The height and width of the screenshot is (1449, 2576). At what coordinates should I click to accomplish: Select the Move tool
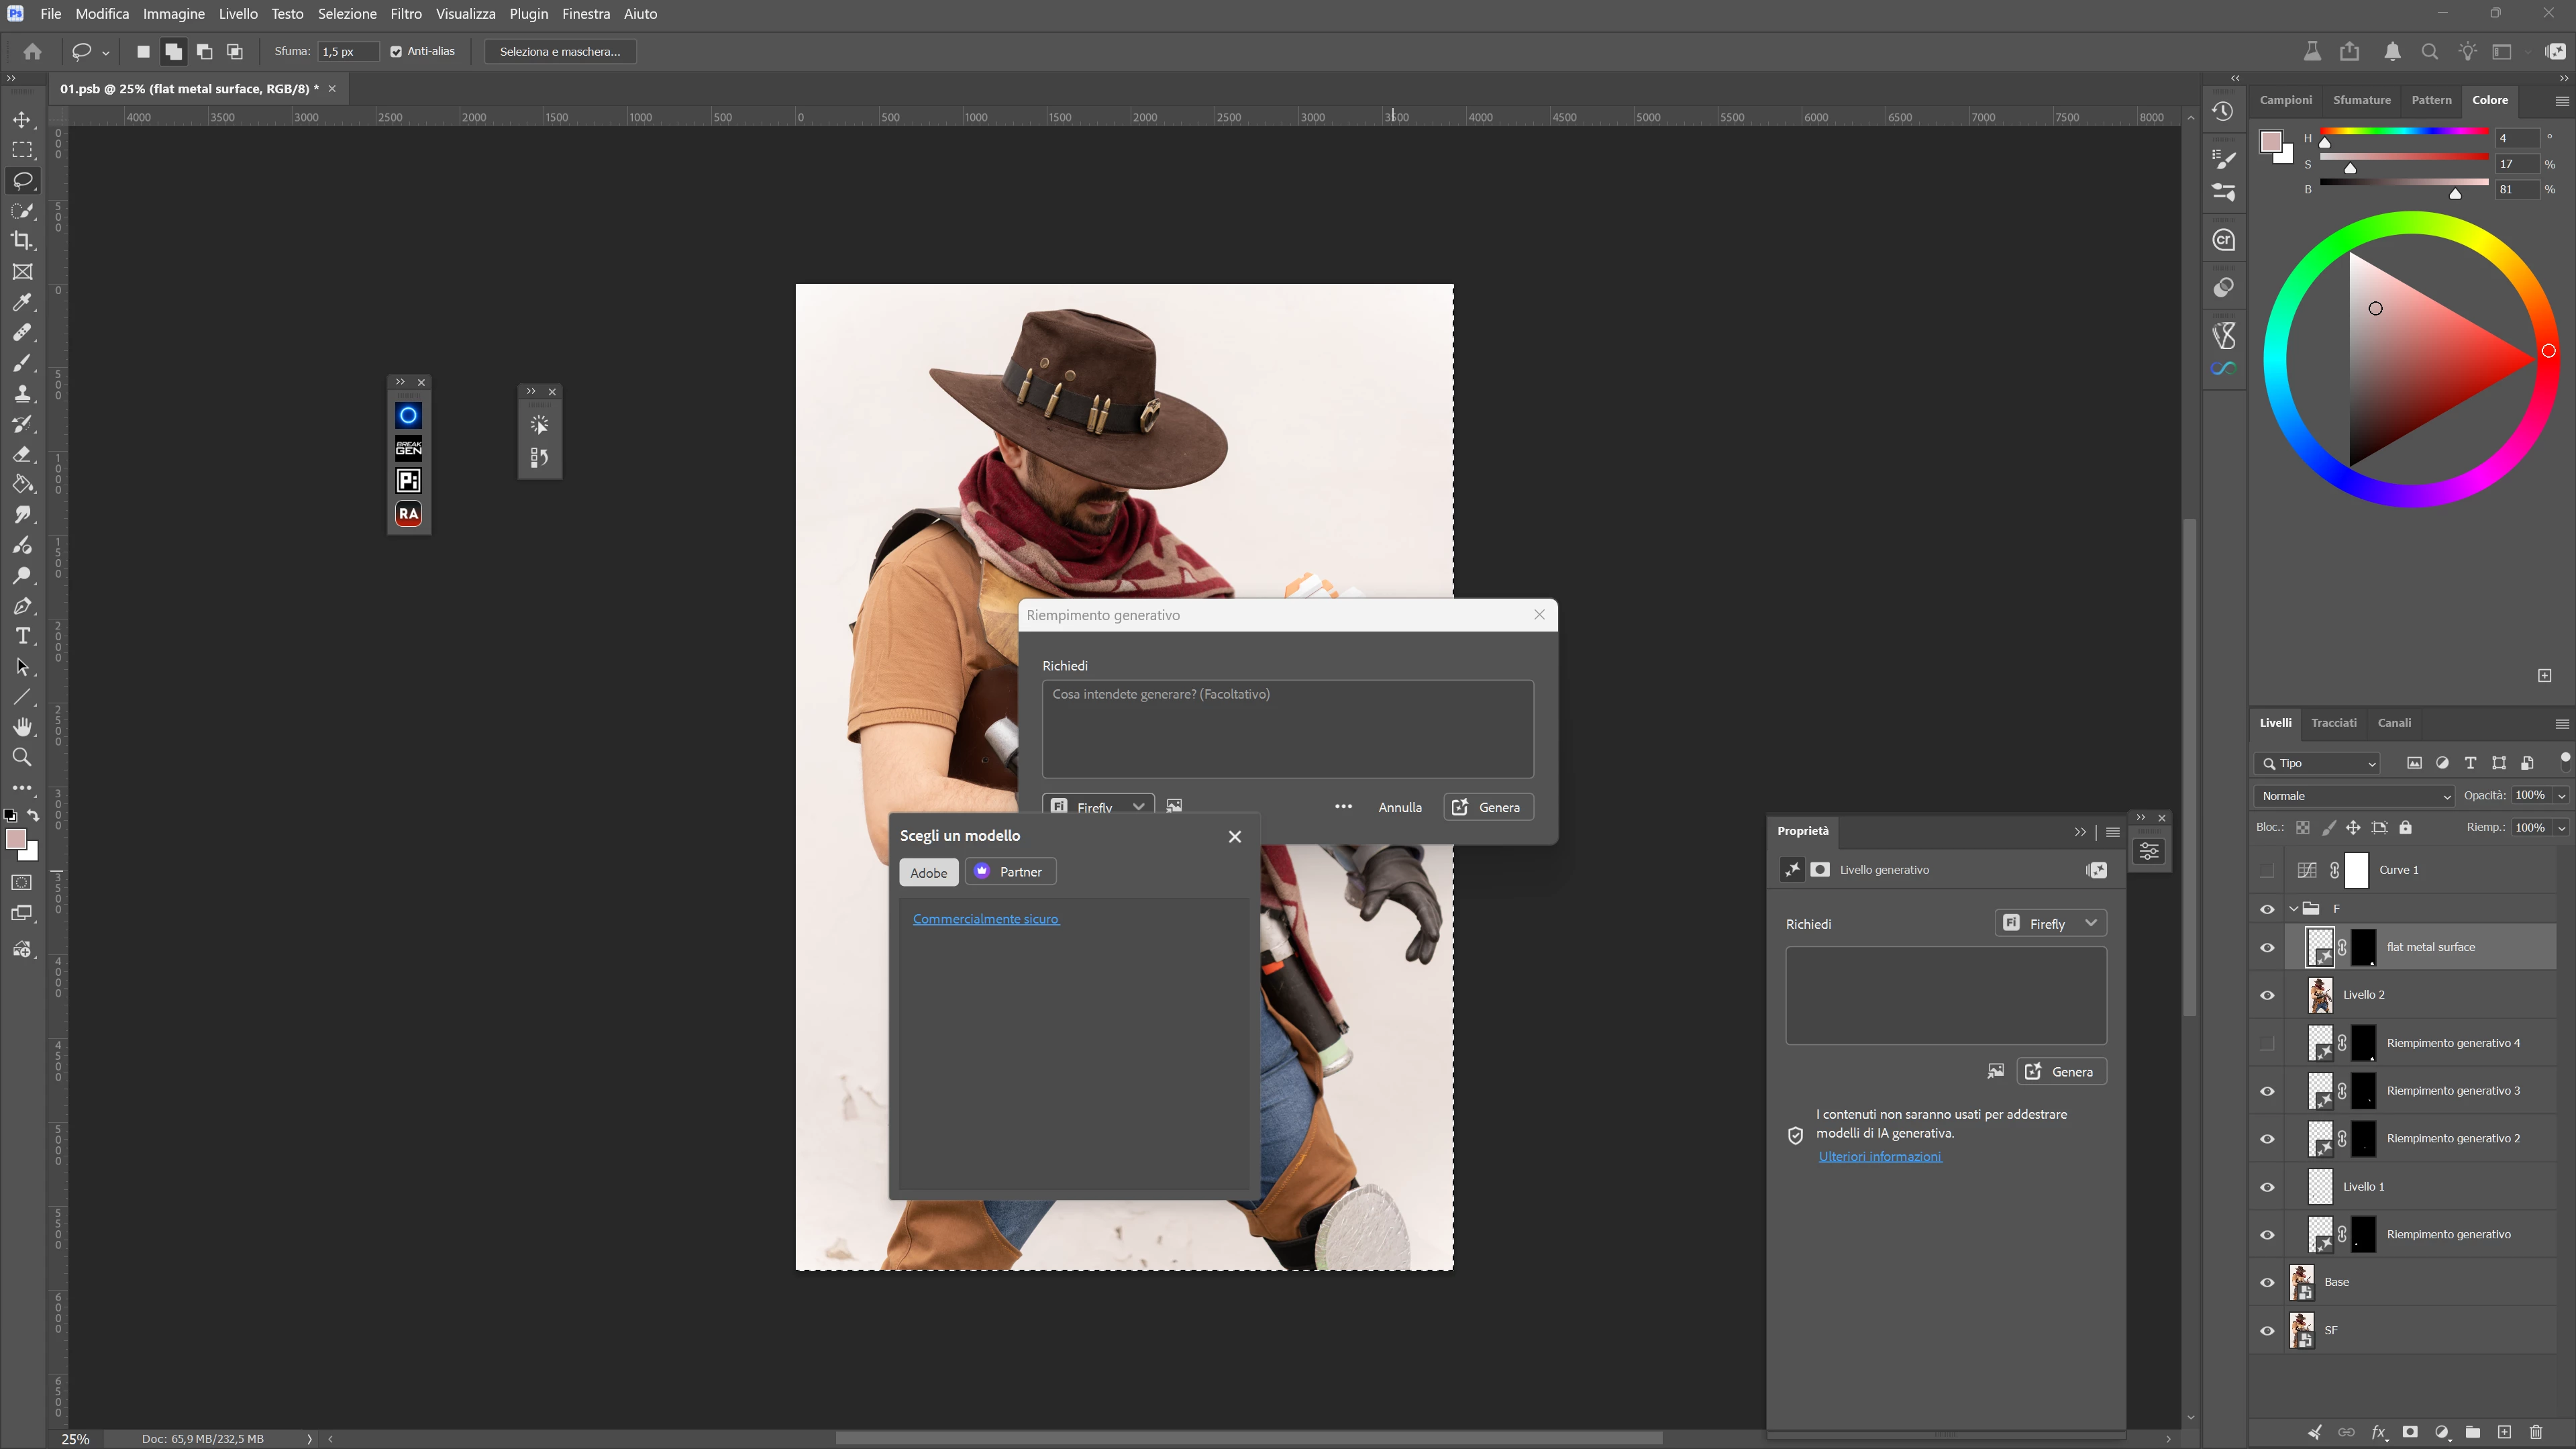[x=22, y=120]
